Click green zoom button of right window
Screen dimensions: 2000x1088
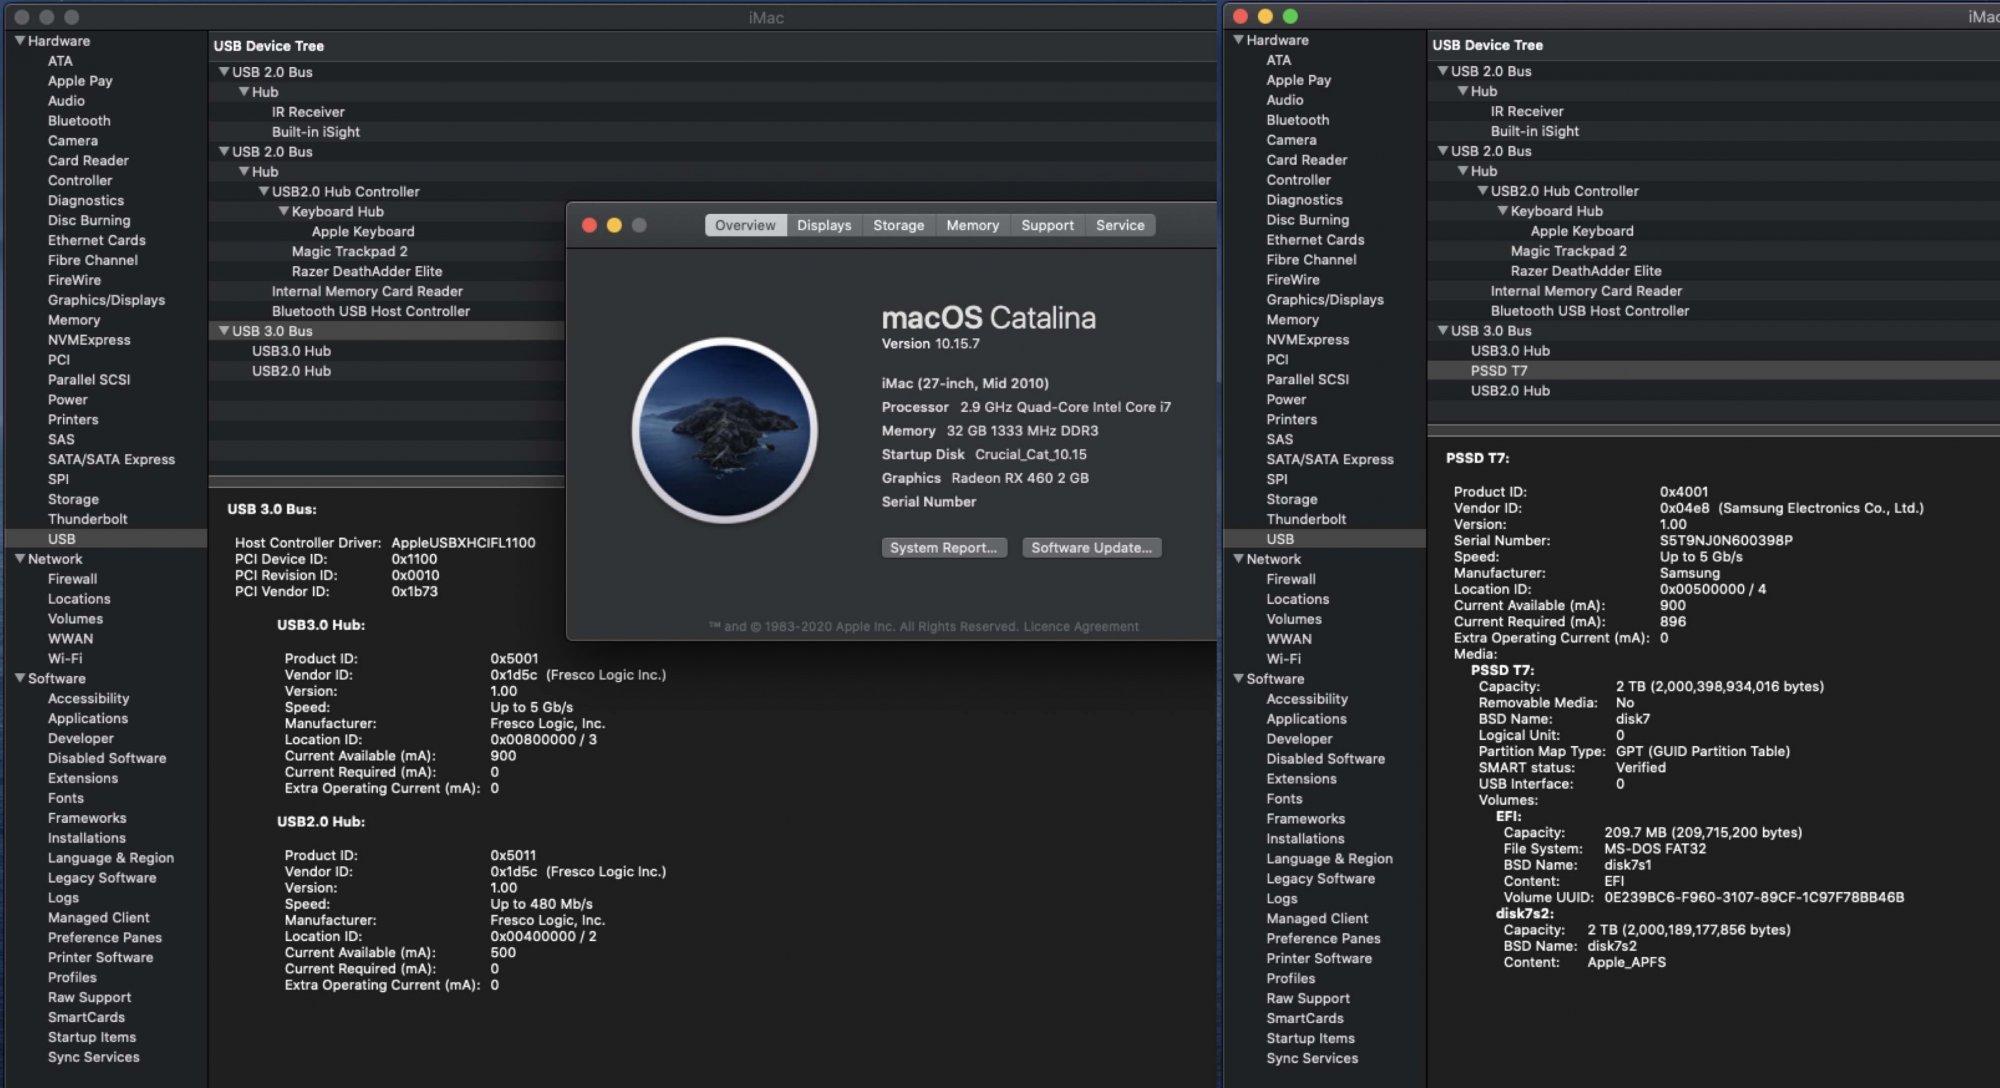click(x=1290, y=16)
